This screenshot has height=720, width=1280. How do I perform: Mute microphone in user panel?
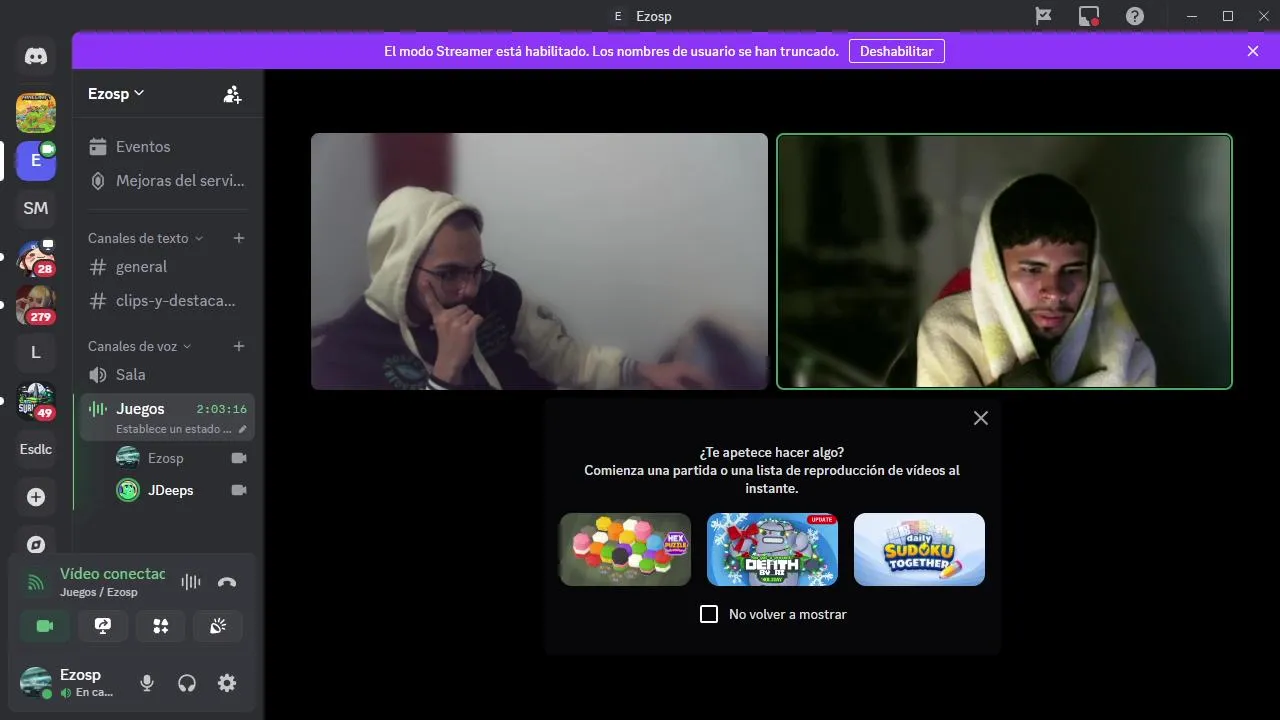click(x=147, y=683)
